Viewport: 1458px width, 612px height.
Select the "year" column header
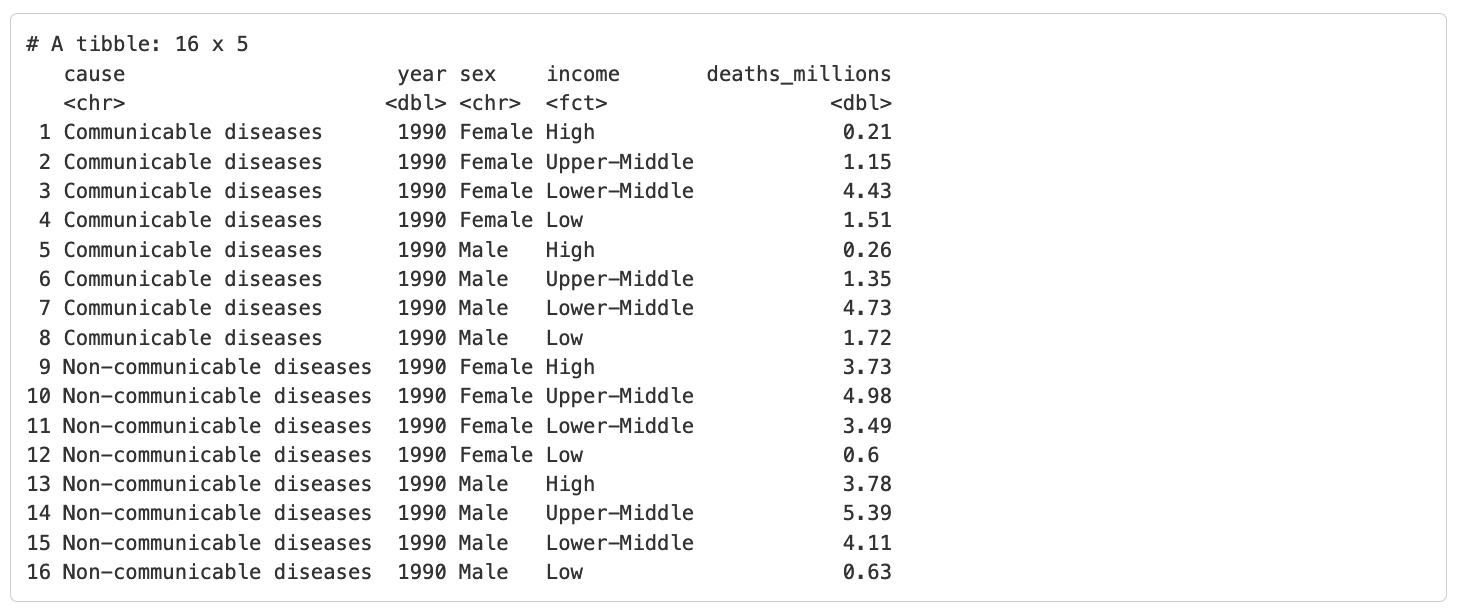pyautogui.click(x=421, y=74)
